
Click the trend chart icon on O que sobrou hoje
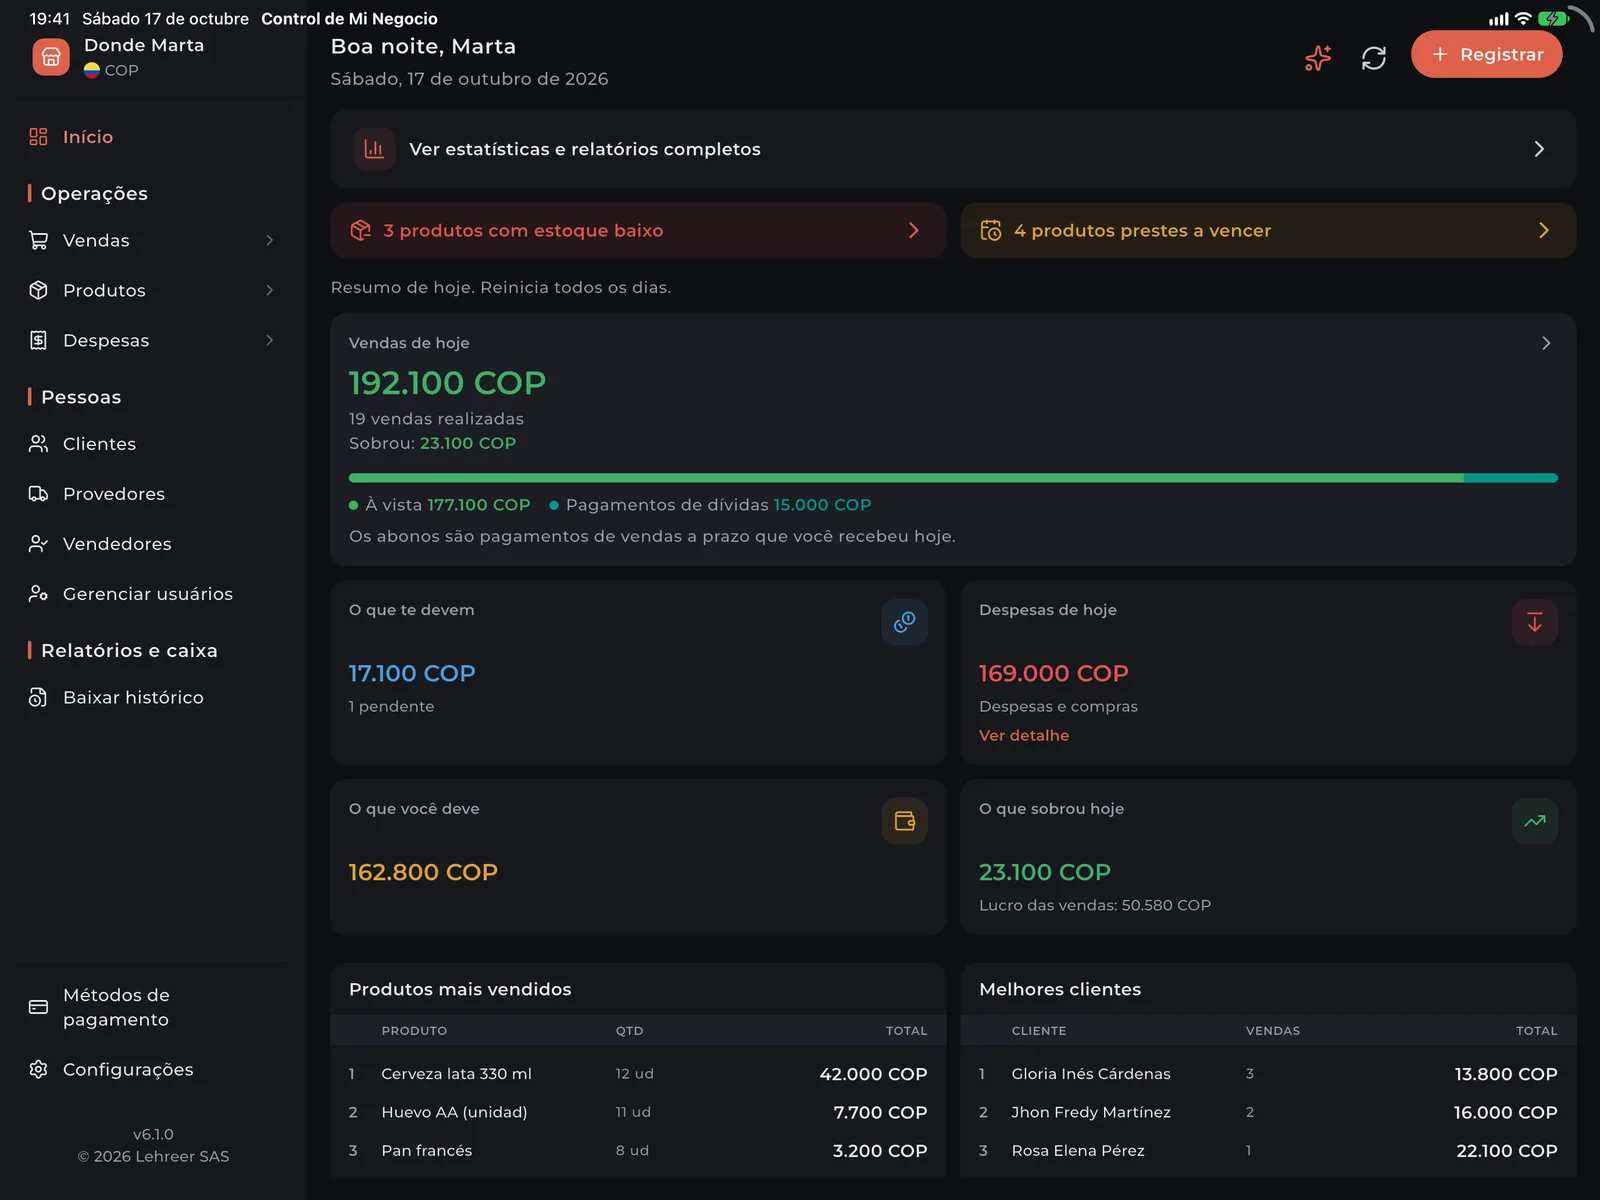1534,821
